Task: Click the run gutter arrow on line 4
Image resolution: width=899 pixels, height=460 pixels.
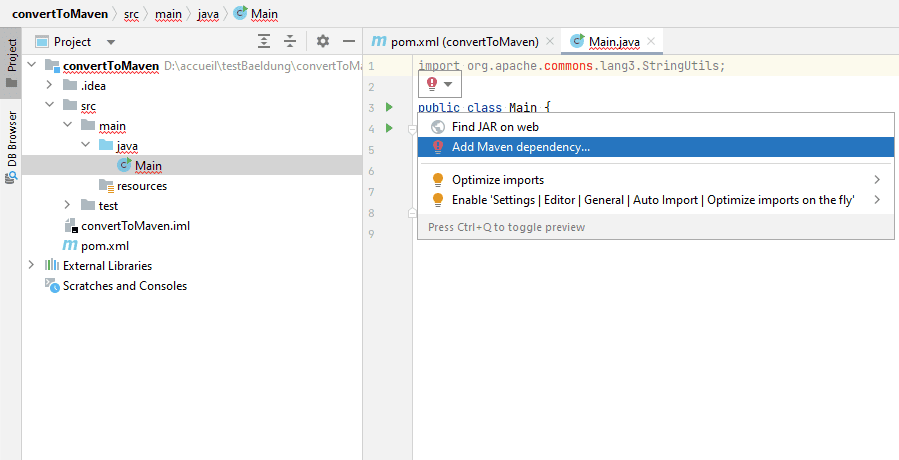Action: point(389,128)
